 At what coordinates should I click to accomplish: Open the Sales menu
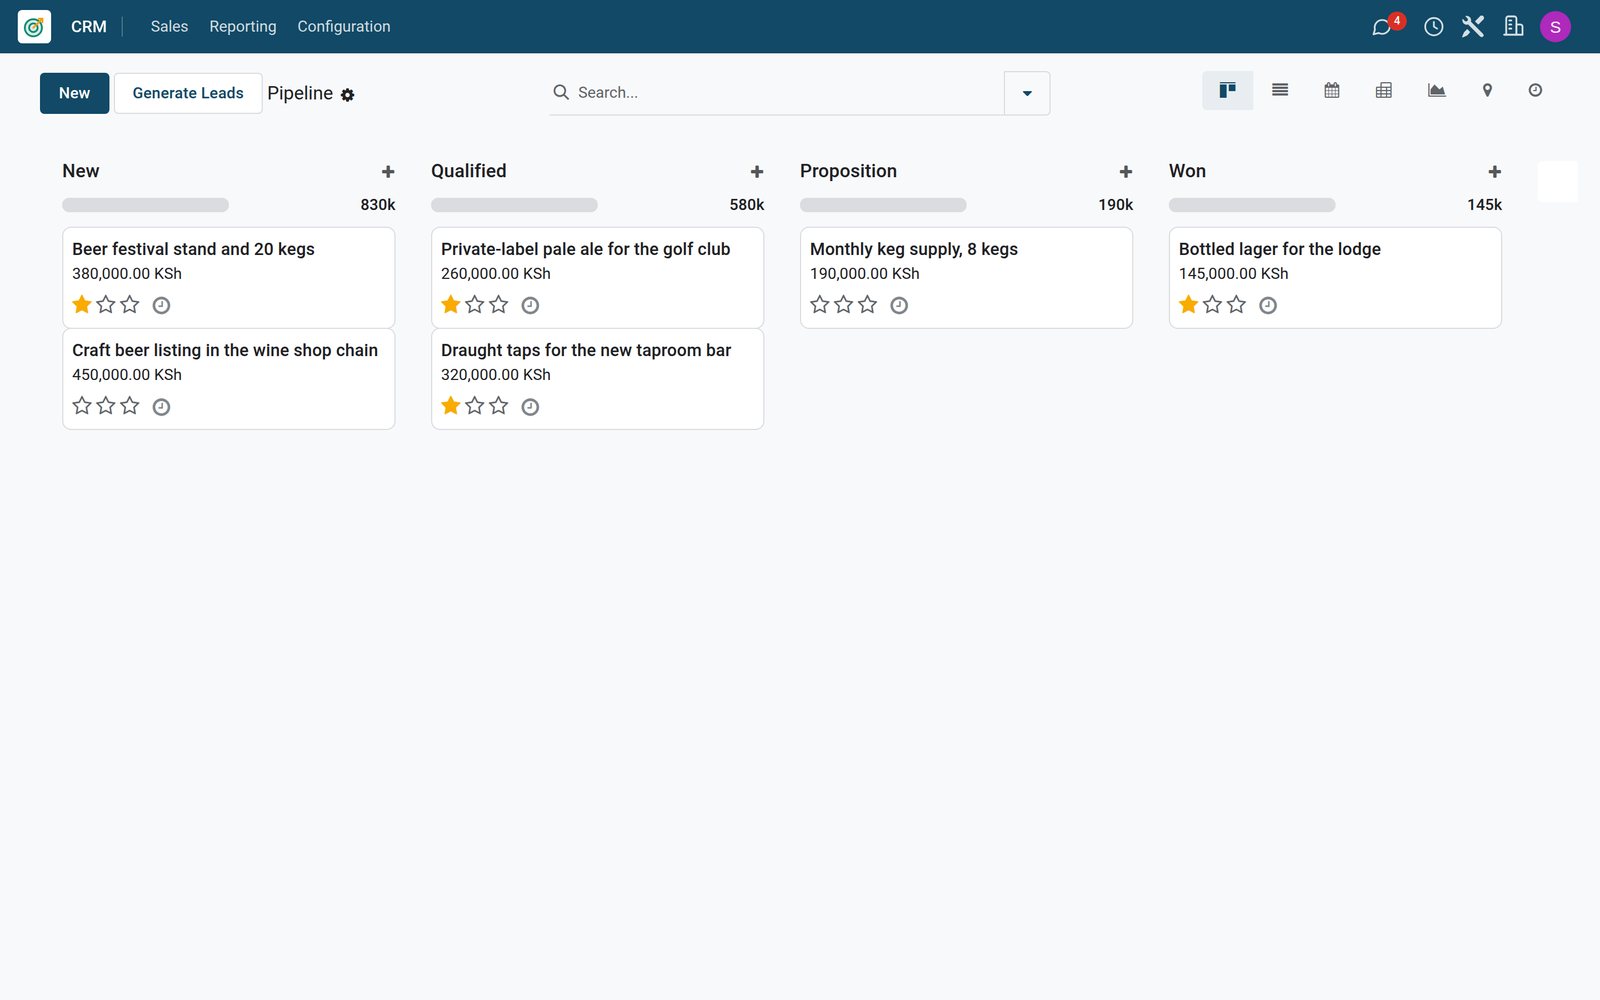pos(169,26)
